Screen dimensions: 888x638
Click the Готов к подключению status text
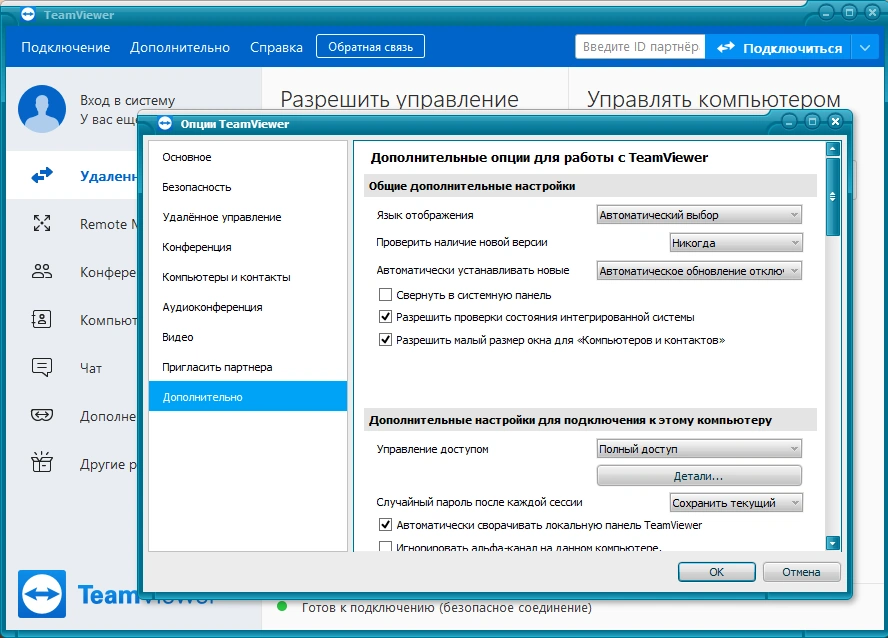pyautogui.click(x=446, y=607)
